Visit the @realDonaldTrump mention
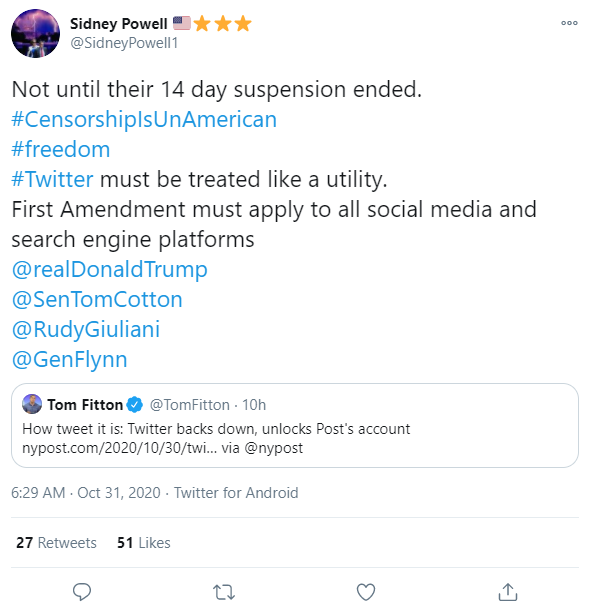 (109, 270)
